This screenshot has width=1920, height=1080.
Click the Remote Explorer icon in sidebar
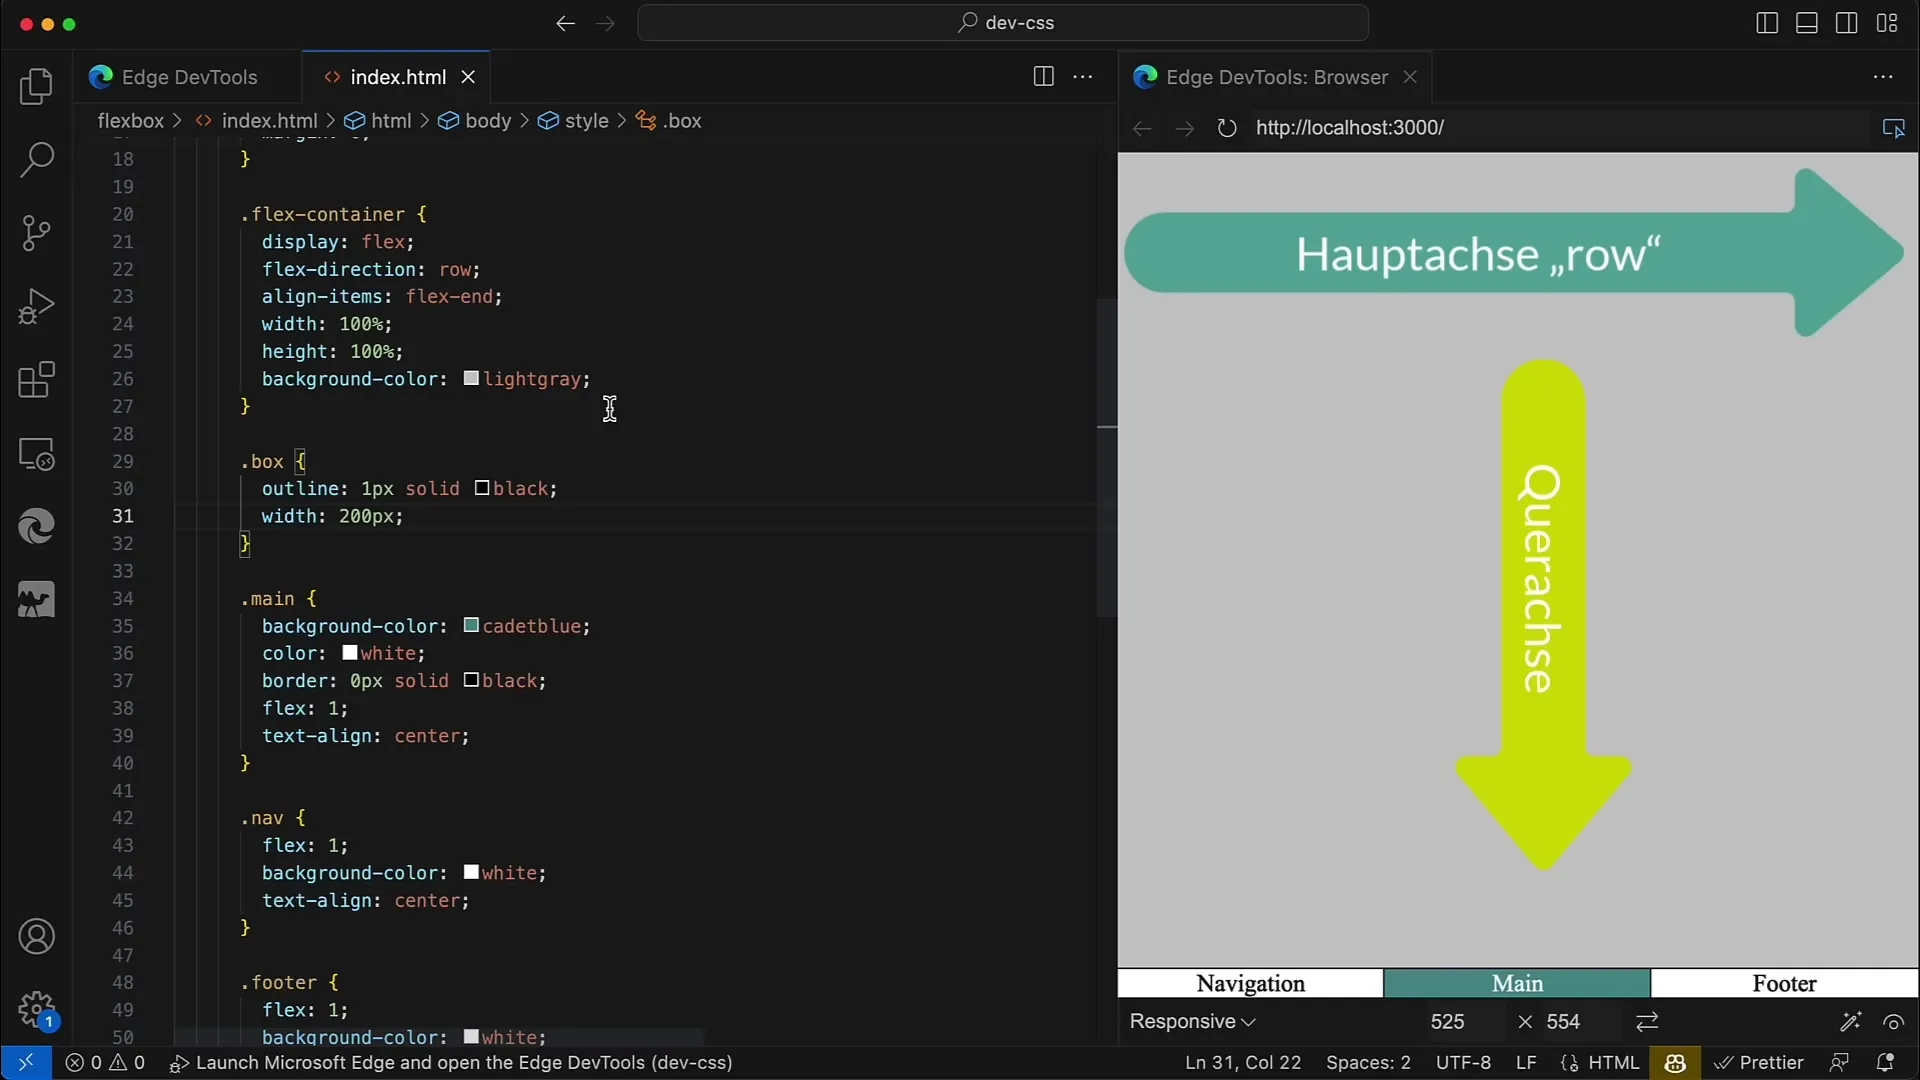[x=36, y=455]
